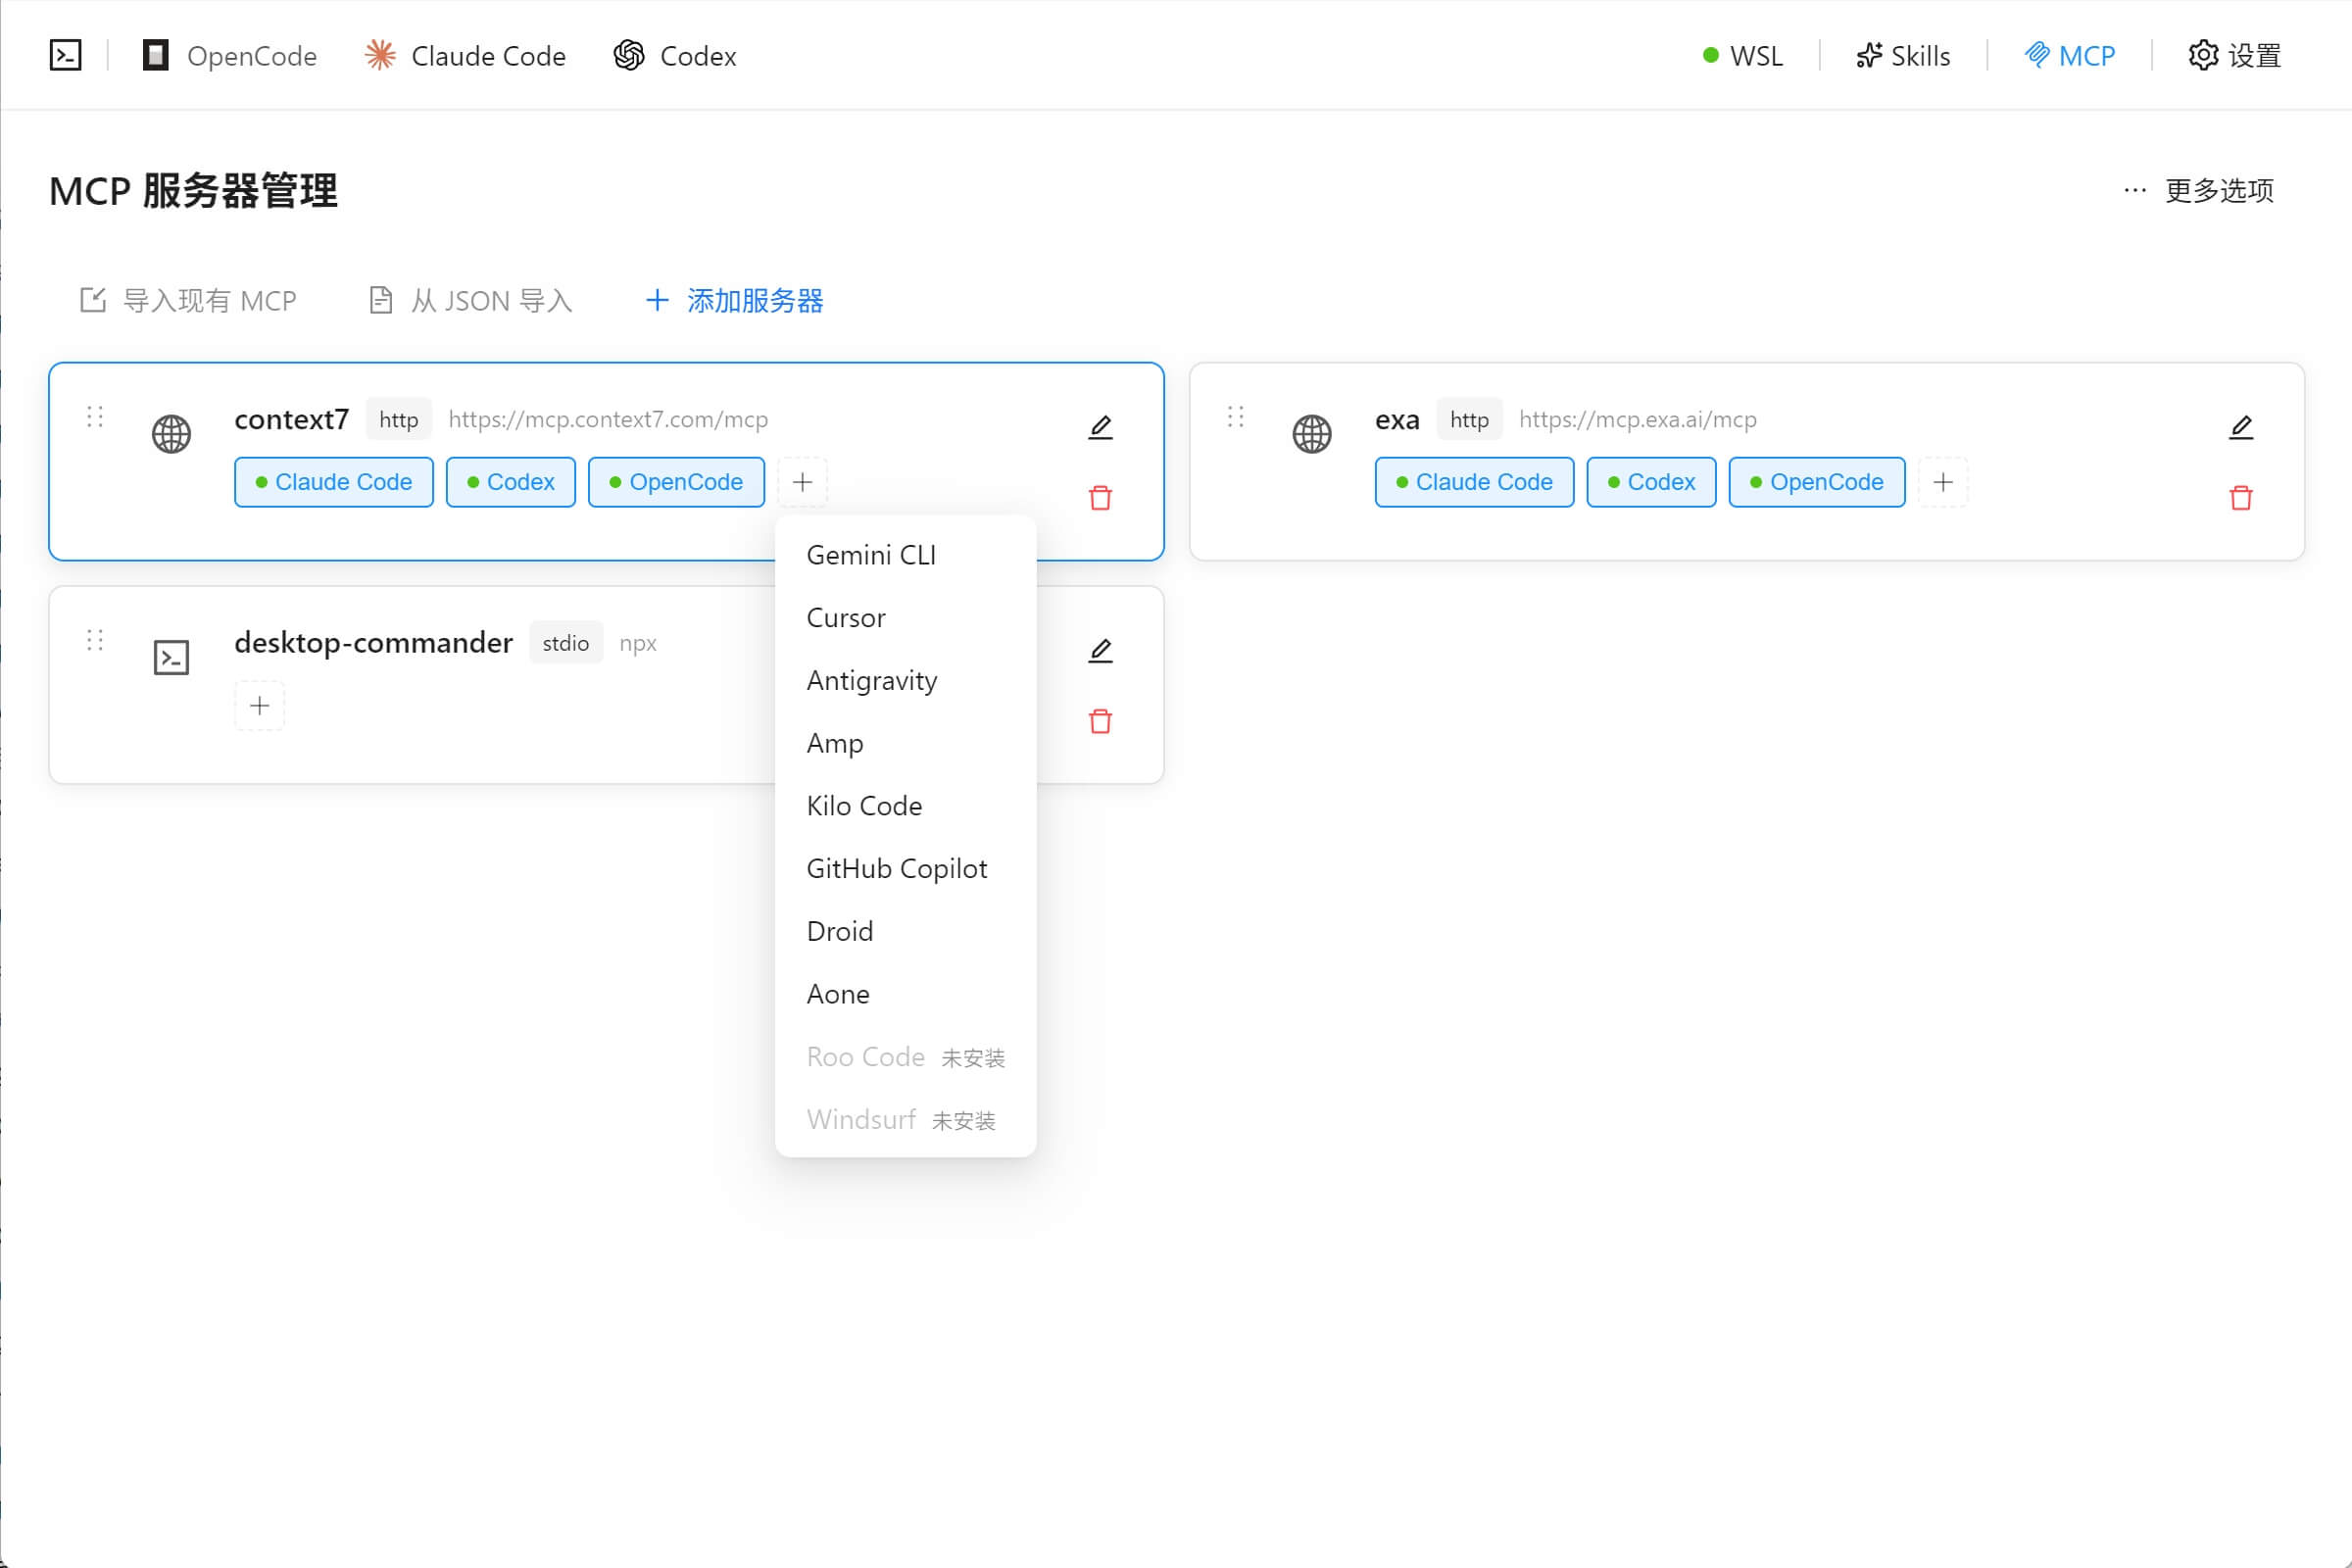Screen dimensions: 2352x1568
Task: Click the desktop-commander server name
Action: [373, 642]
